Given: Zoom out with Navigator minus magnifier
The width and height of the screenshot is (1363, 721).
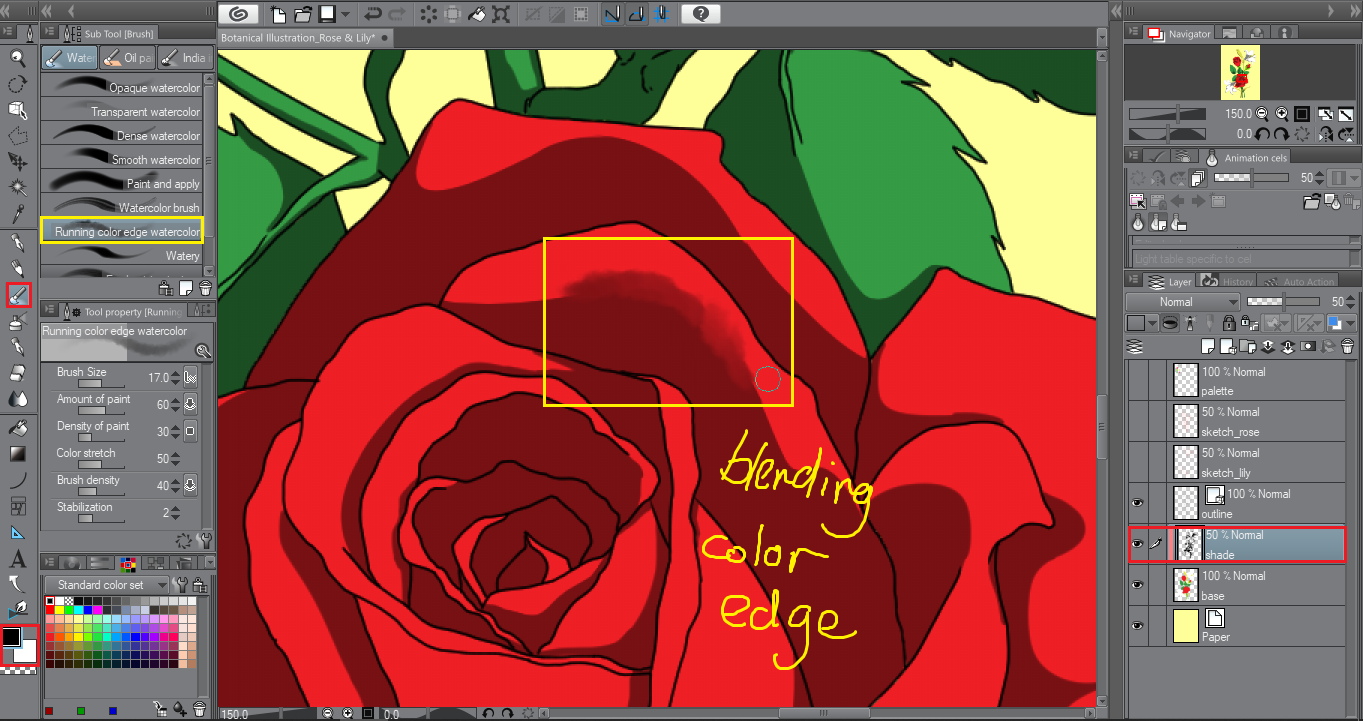Looking at the screenshot, I should [x=1263, y=114].
